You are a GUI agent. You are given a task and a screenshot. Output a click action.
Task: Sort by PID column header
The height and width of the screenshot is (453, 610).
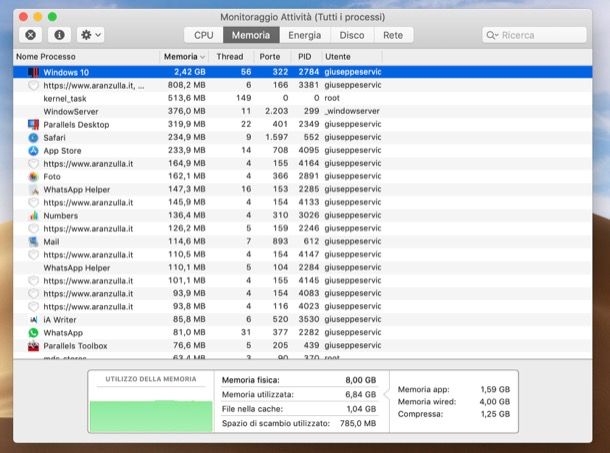point(305,56)
